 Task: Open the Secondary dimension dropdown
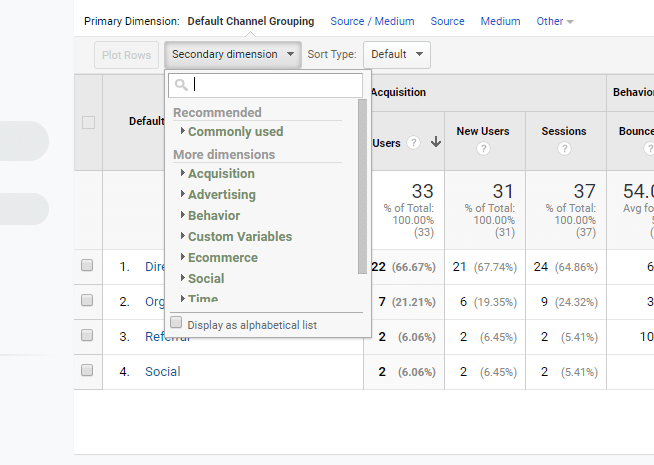coord(233,54)
